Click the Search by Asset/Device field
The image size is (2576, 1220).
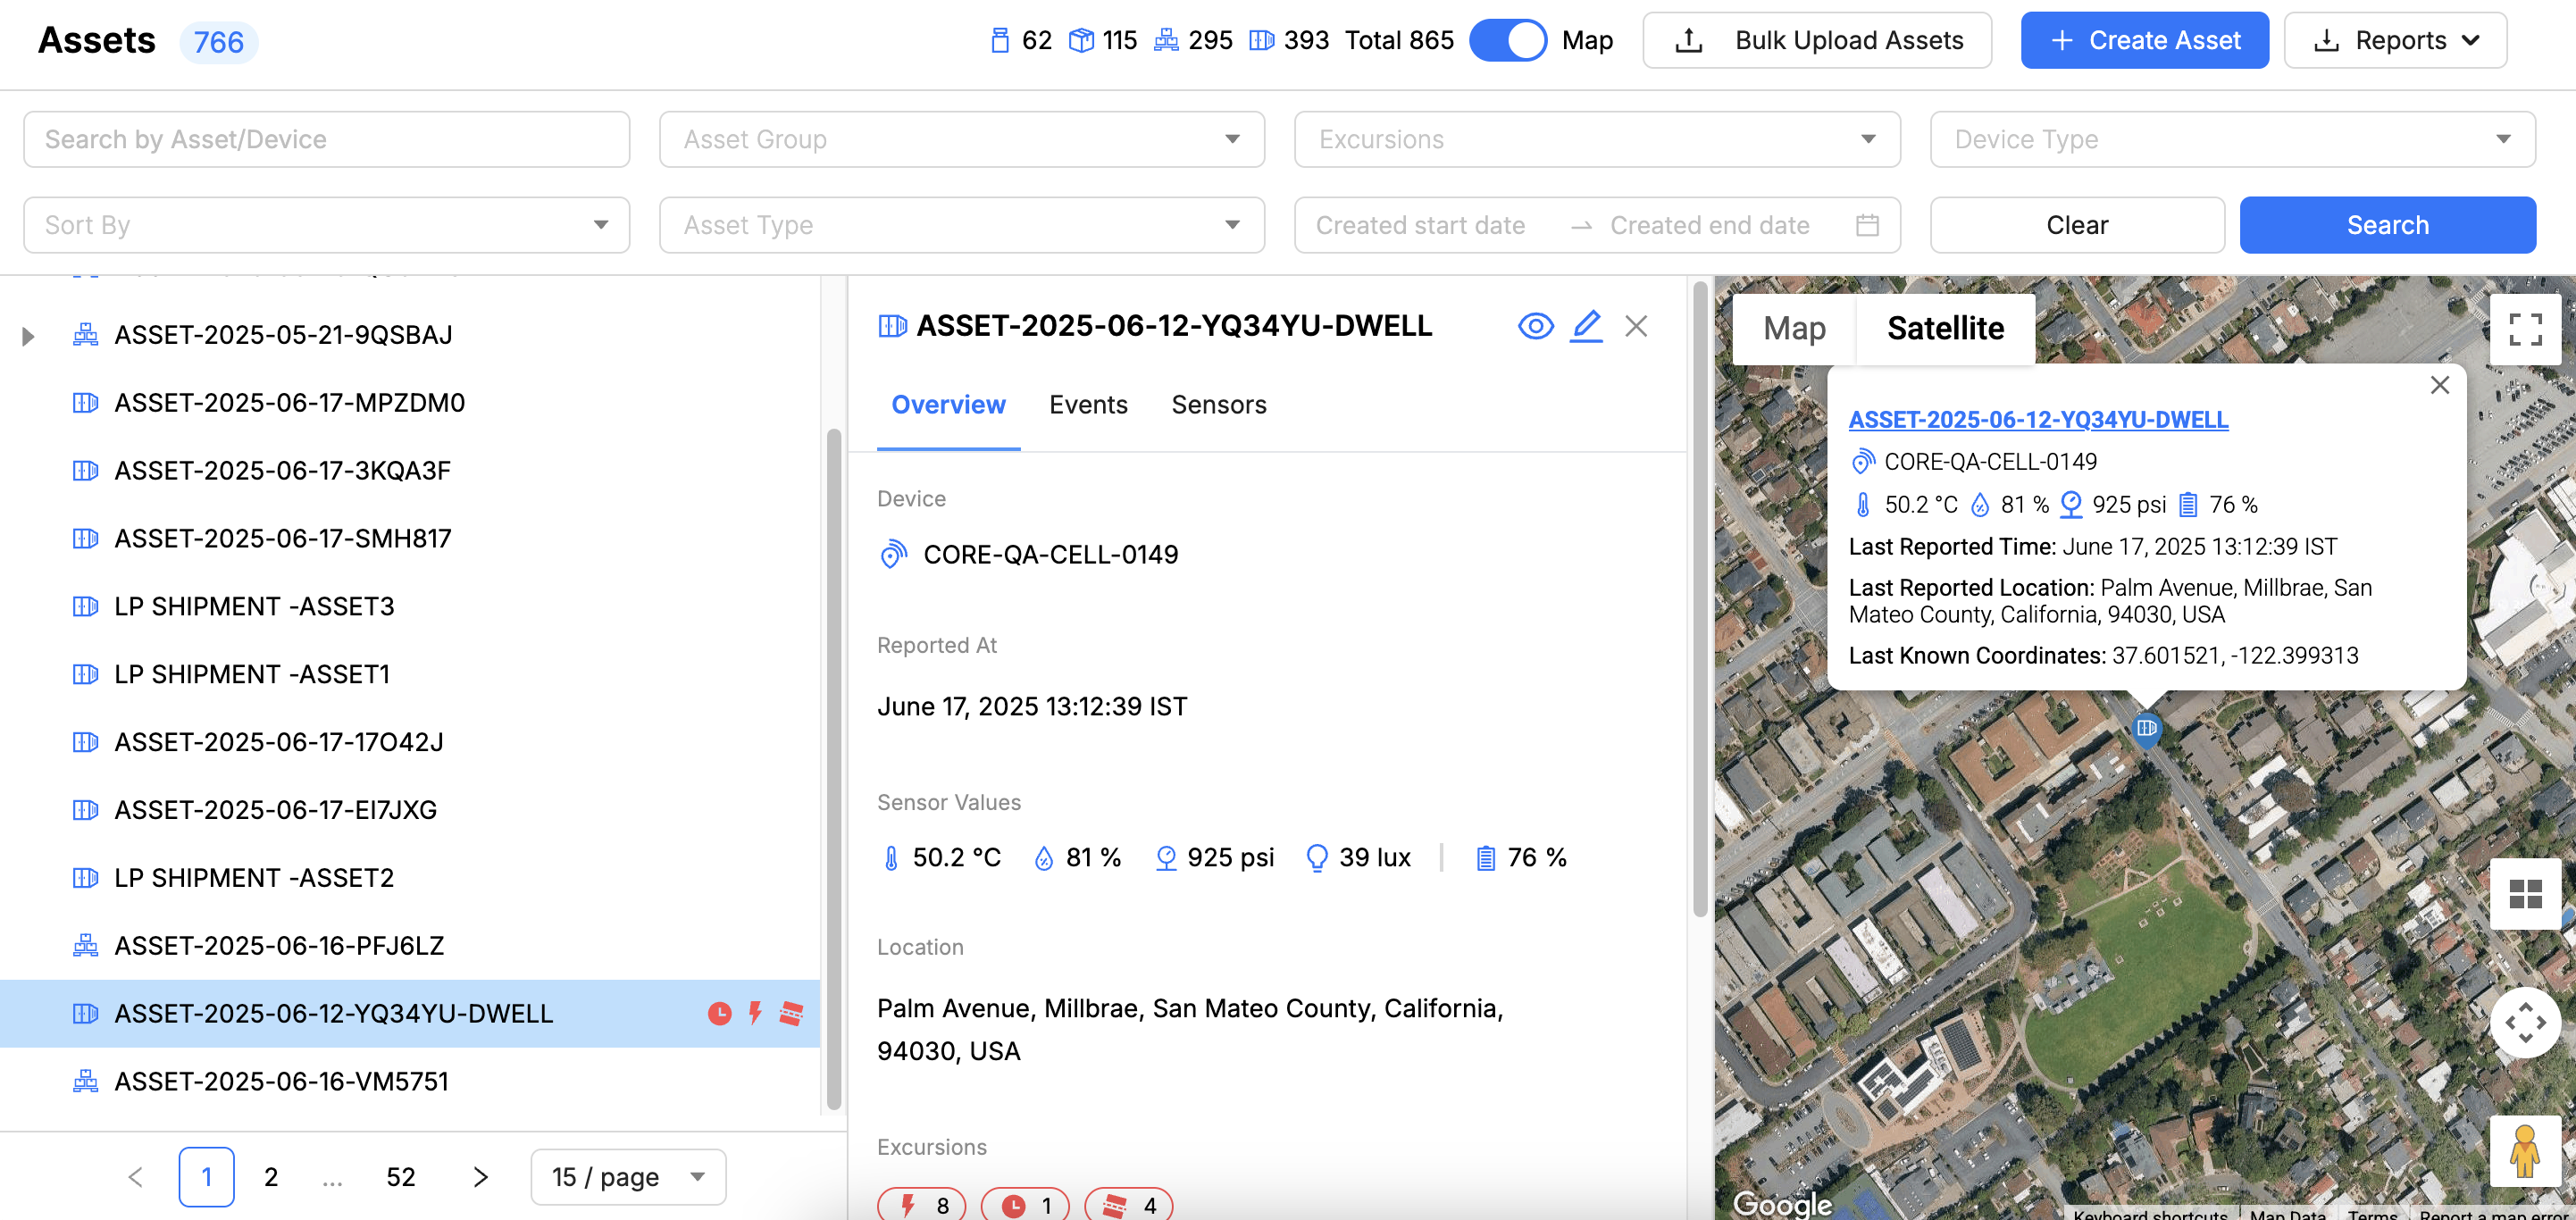point(326,139)
